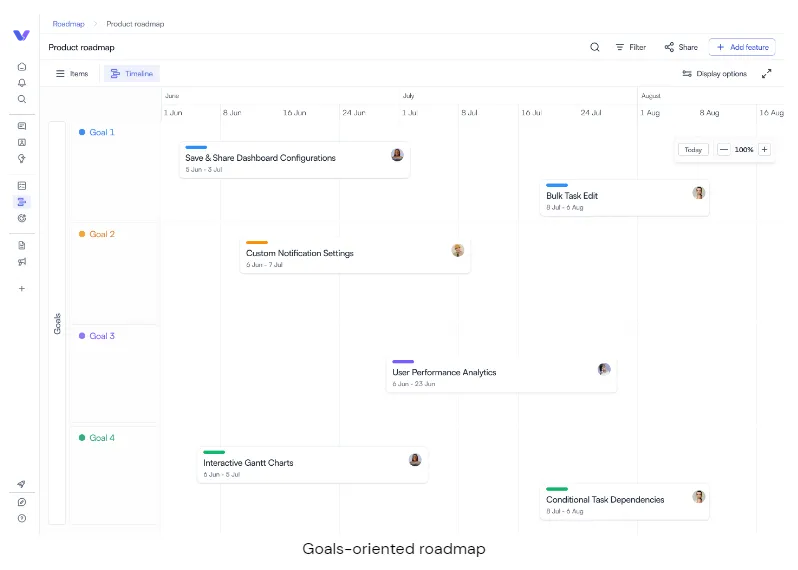Click the search icon in header
798x570 pixels.
pyautogui.click(x=594, y=47)
